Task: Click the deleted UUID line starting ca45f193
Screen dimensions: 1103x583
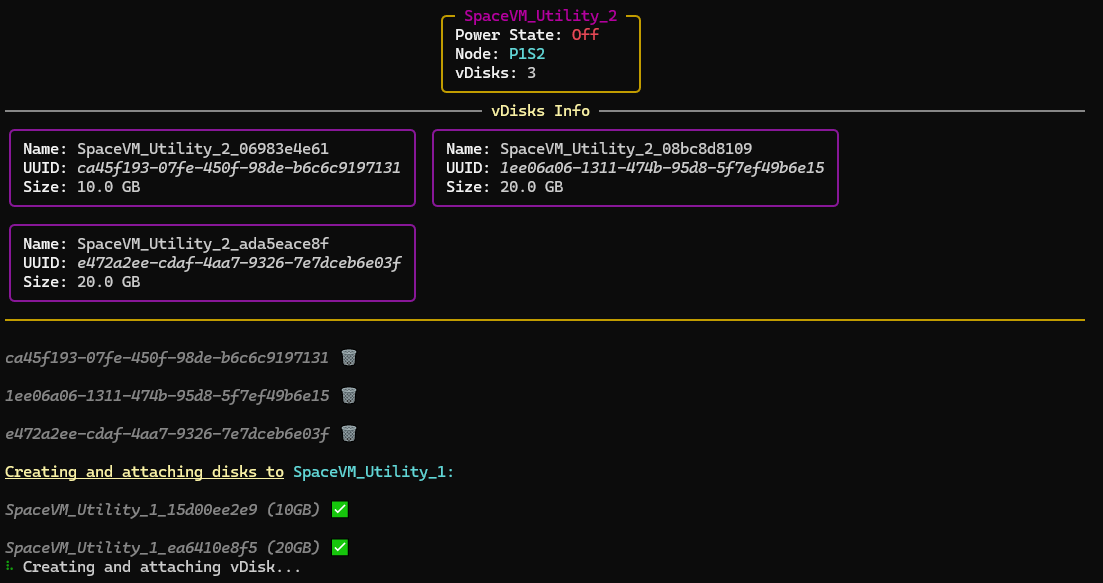Action: click(167, 358)
